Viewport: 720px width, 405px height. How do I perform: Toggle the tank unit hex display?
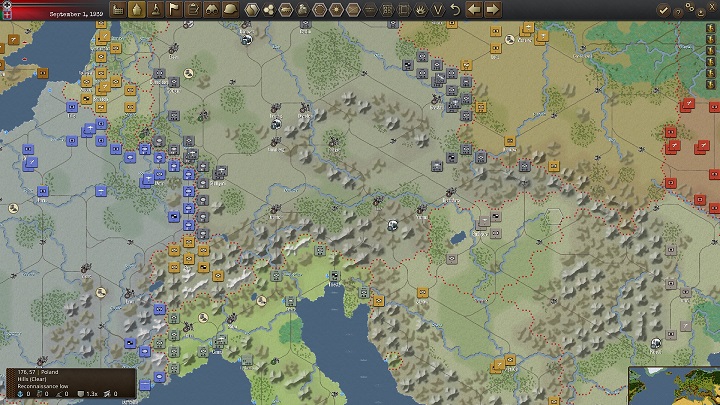286,10
